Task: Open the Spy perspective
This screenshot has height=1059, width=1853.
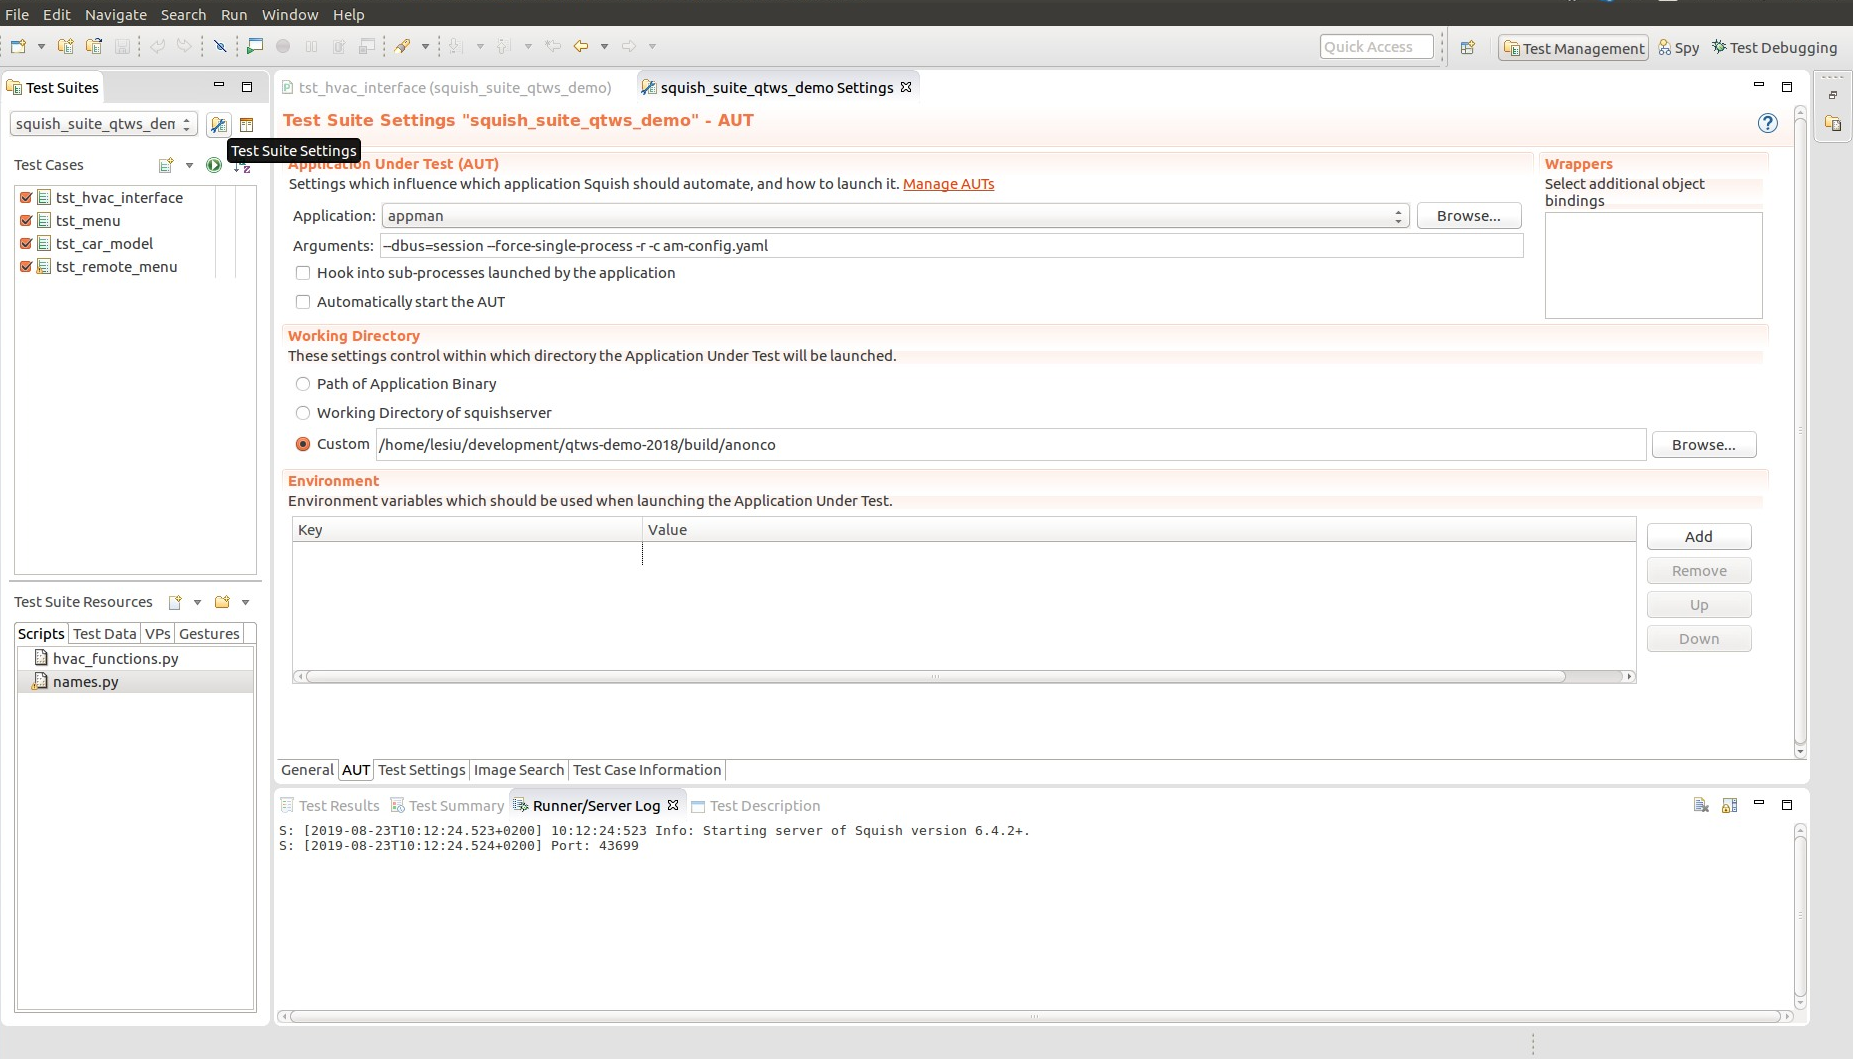Action: pos(1678,48)
